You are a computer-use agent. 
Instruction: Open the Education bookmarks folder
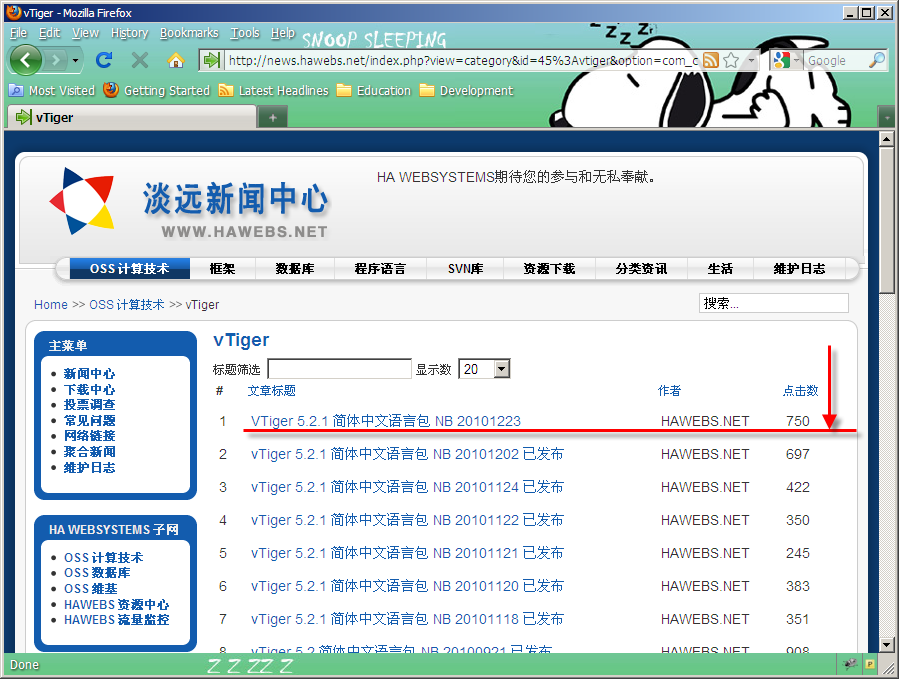[x=374, y=91]
